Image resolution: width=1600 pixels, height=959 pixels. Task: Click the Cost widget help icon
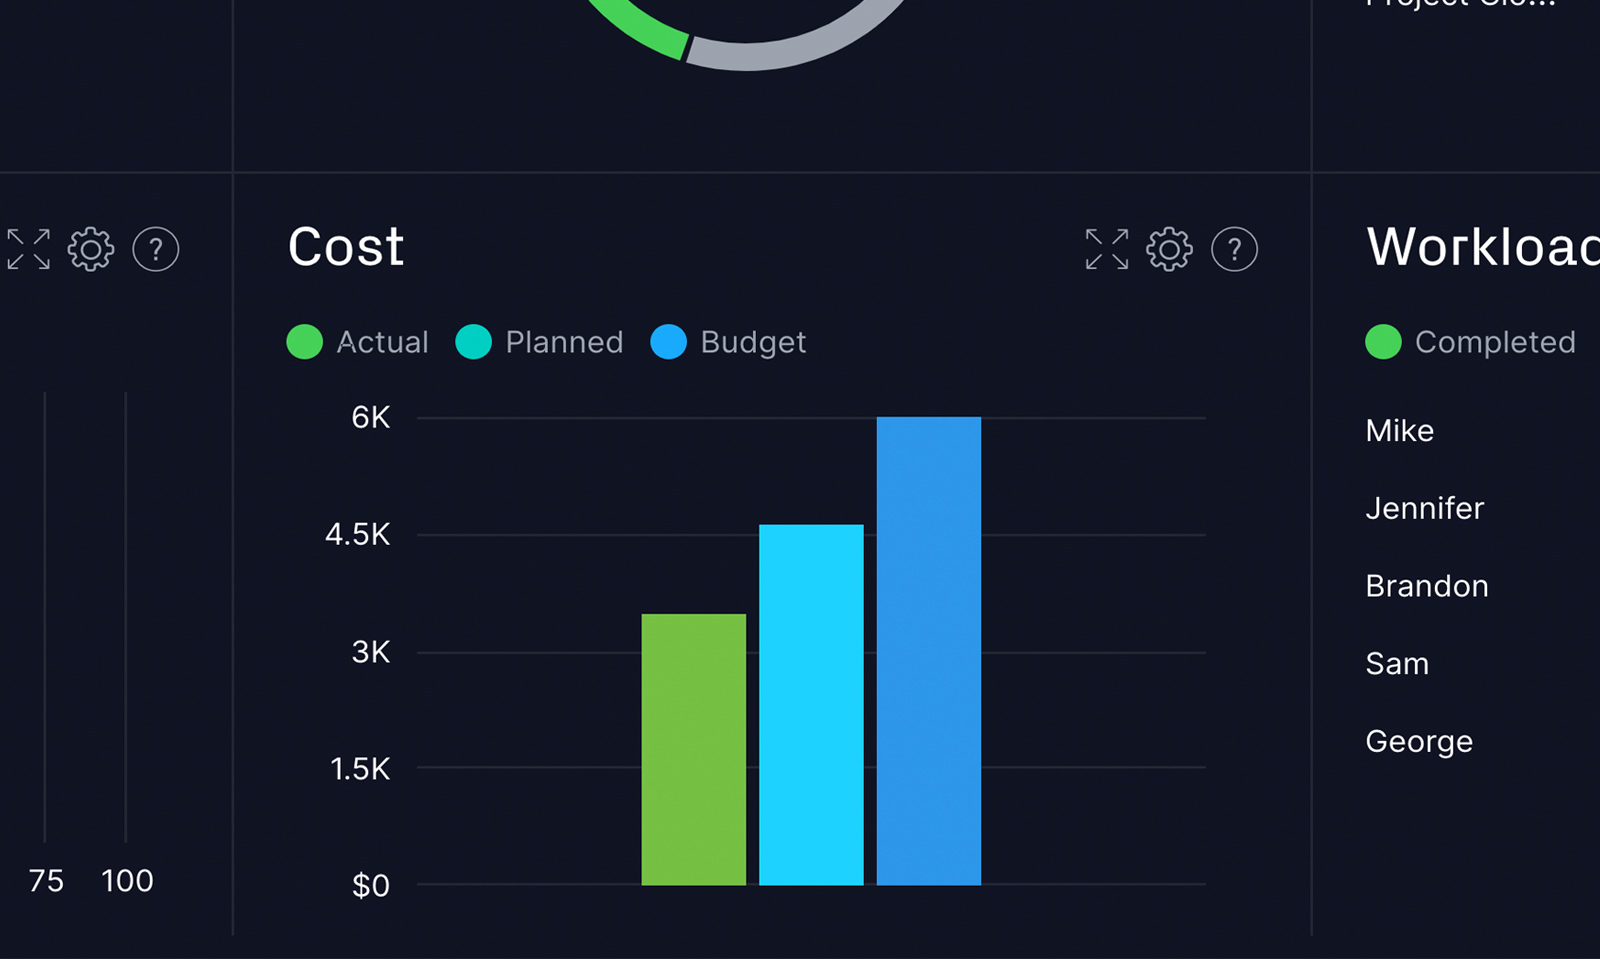1234,250
